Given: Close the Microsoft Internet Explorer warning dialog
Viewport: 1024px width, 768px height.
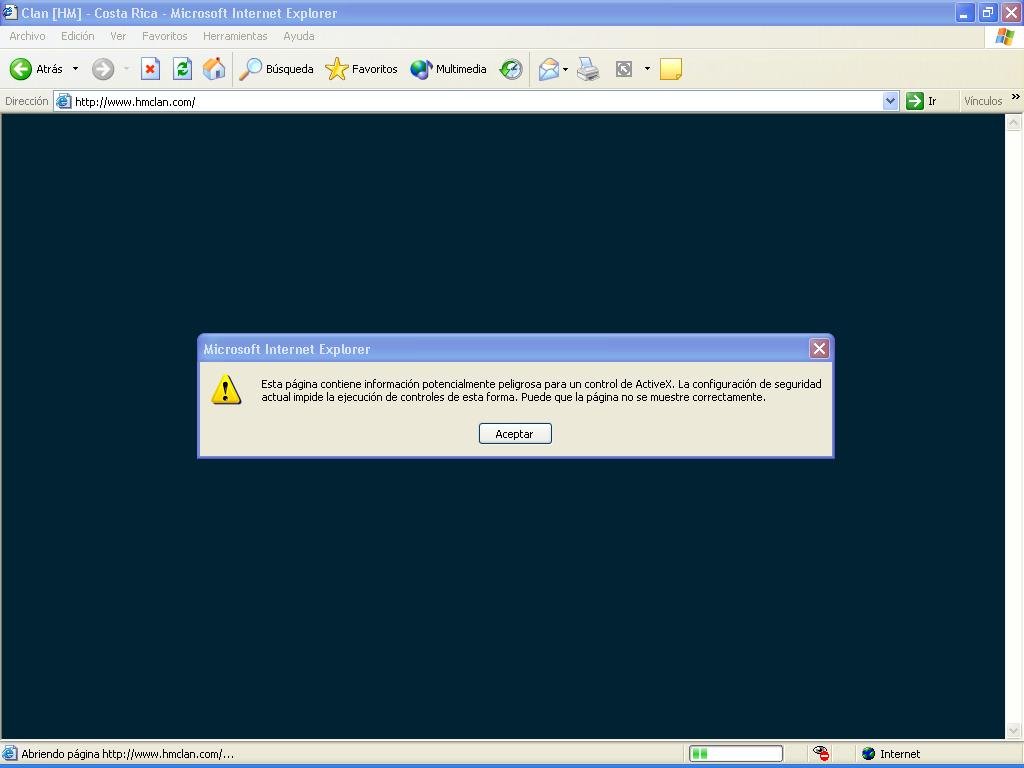Looking at the screenshot, I should 819,349.
